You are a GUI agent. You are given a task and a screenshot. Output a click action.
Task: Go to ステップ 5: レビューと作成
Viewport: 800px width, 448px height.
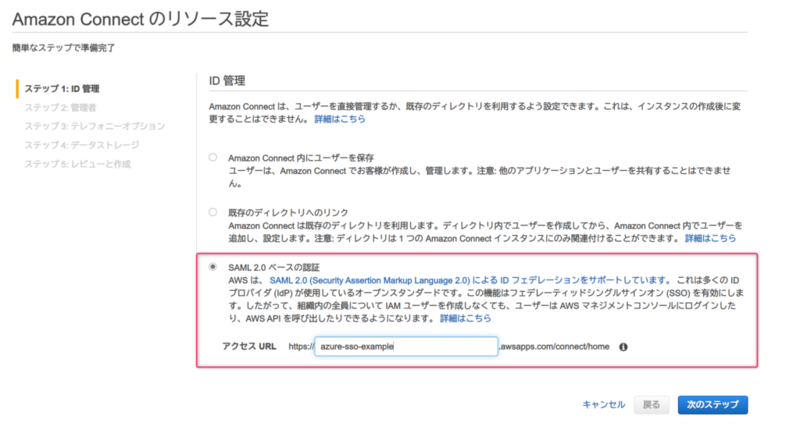pos(78,164)
